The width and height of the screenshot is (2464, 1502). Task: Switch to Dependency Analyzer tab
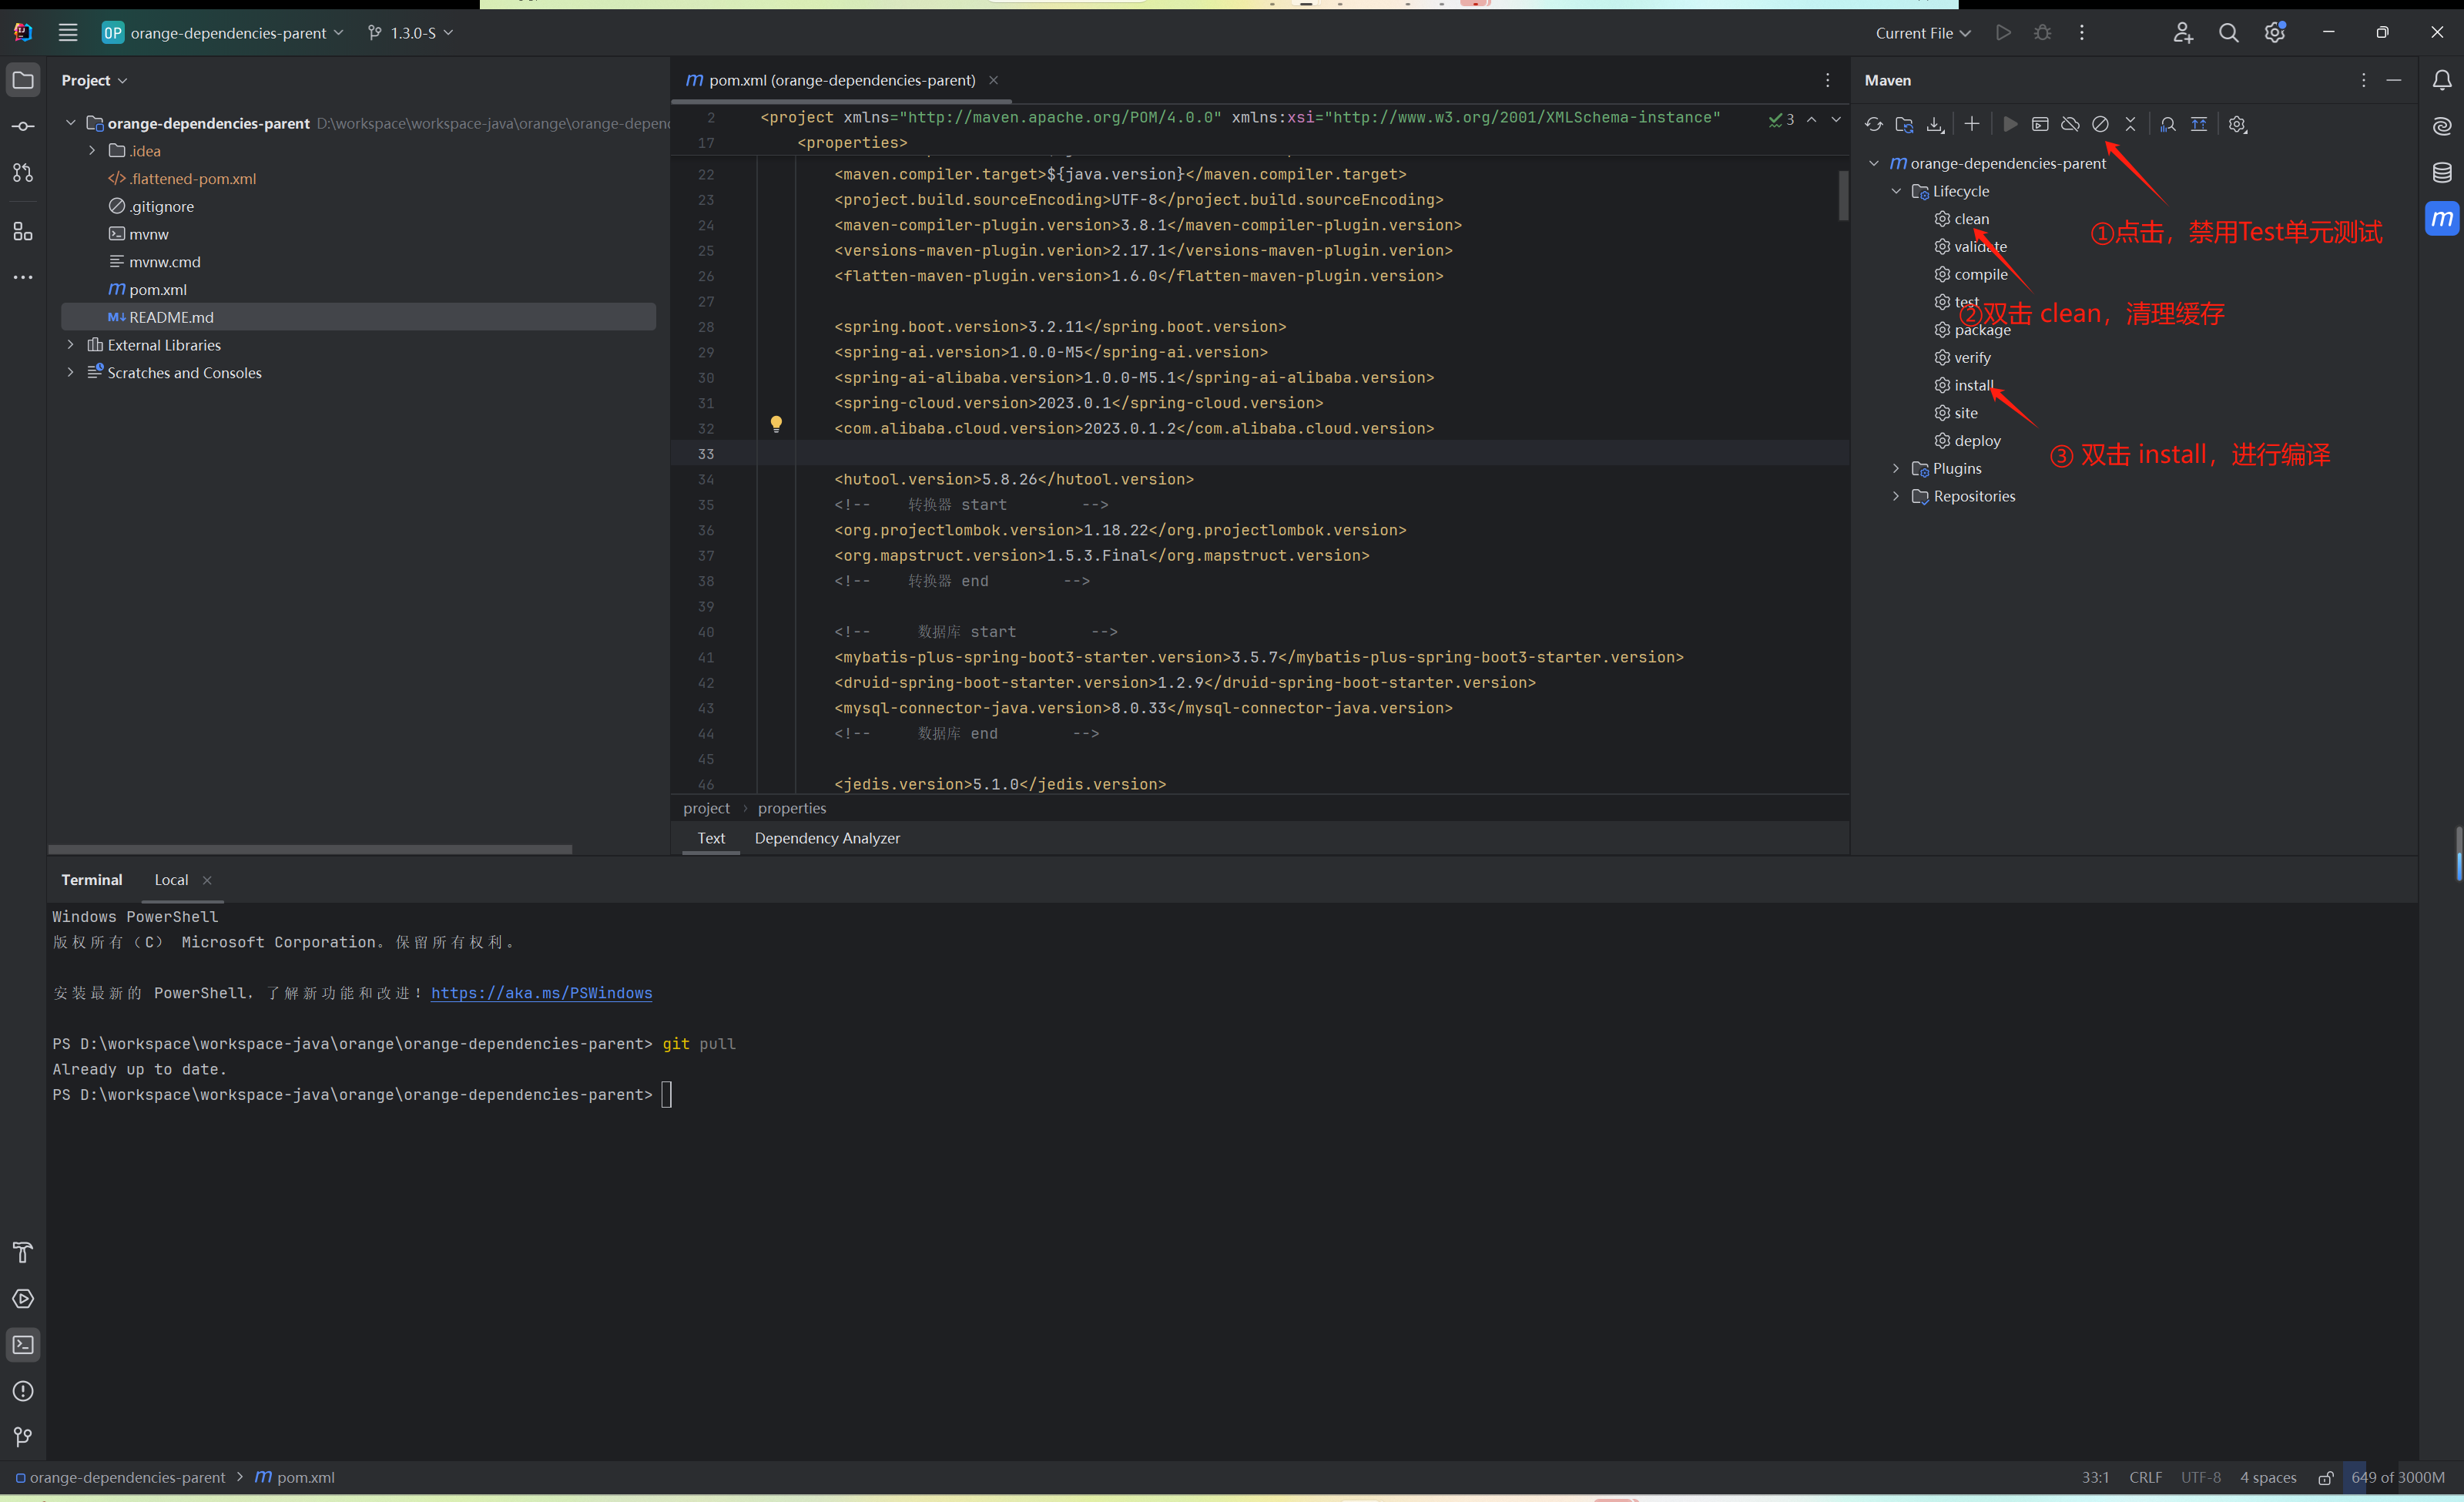[827, 838]
